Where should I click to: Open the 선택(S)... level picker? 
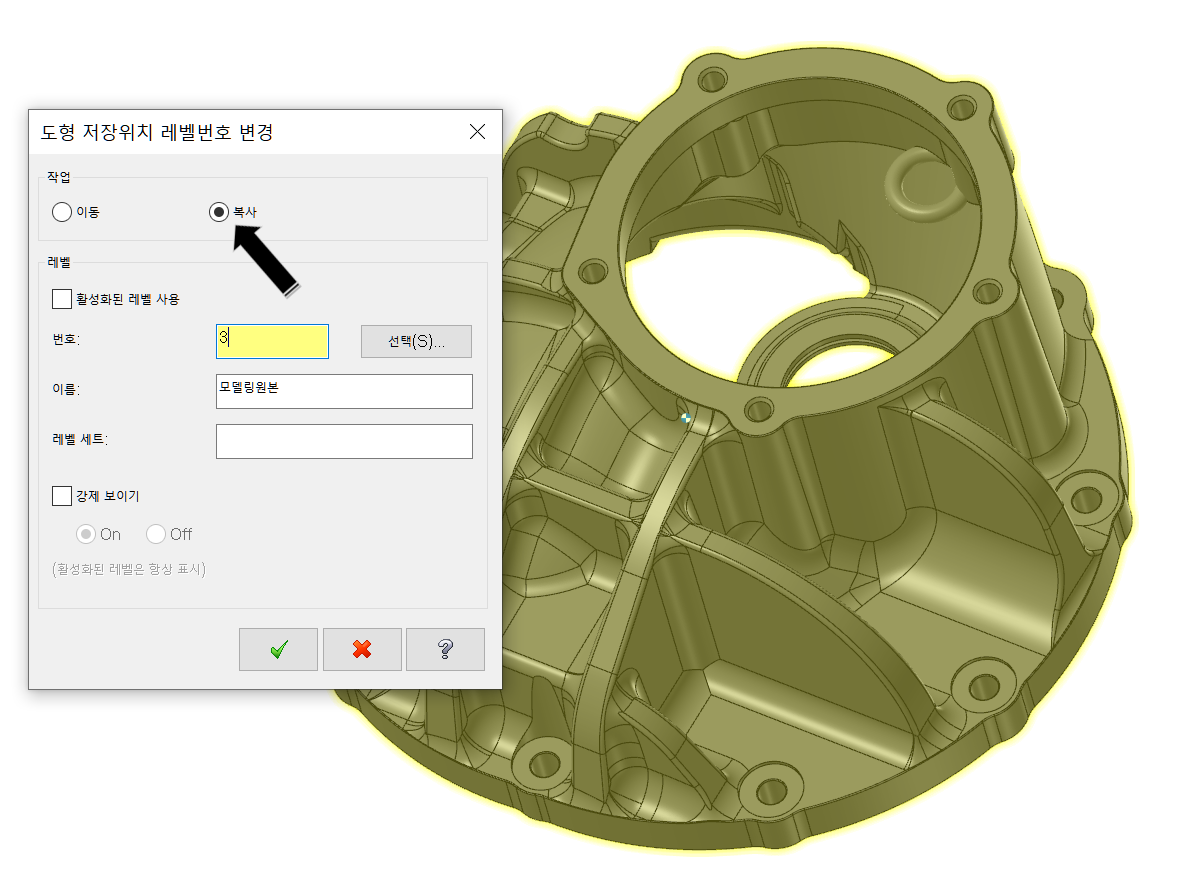coord(416,341)
